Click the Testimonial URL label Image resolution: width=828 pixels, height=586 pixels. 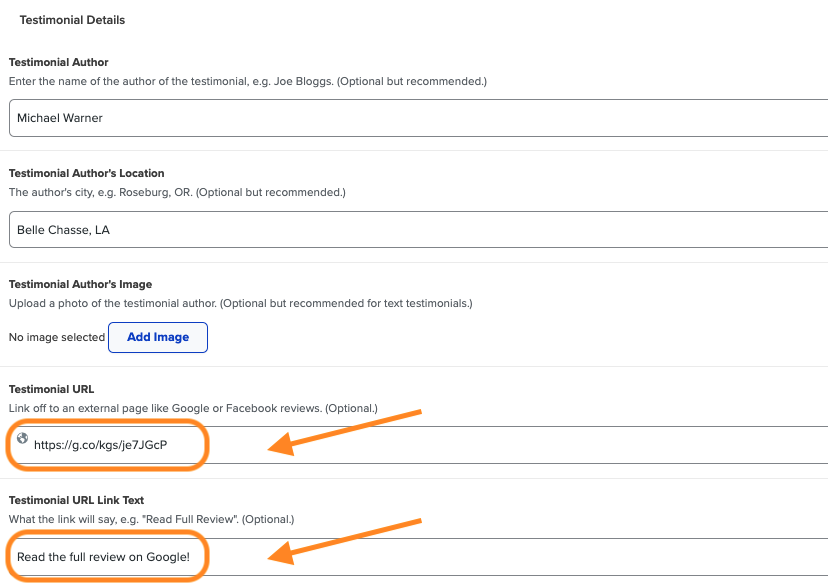click(x=51, y=389)
